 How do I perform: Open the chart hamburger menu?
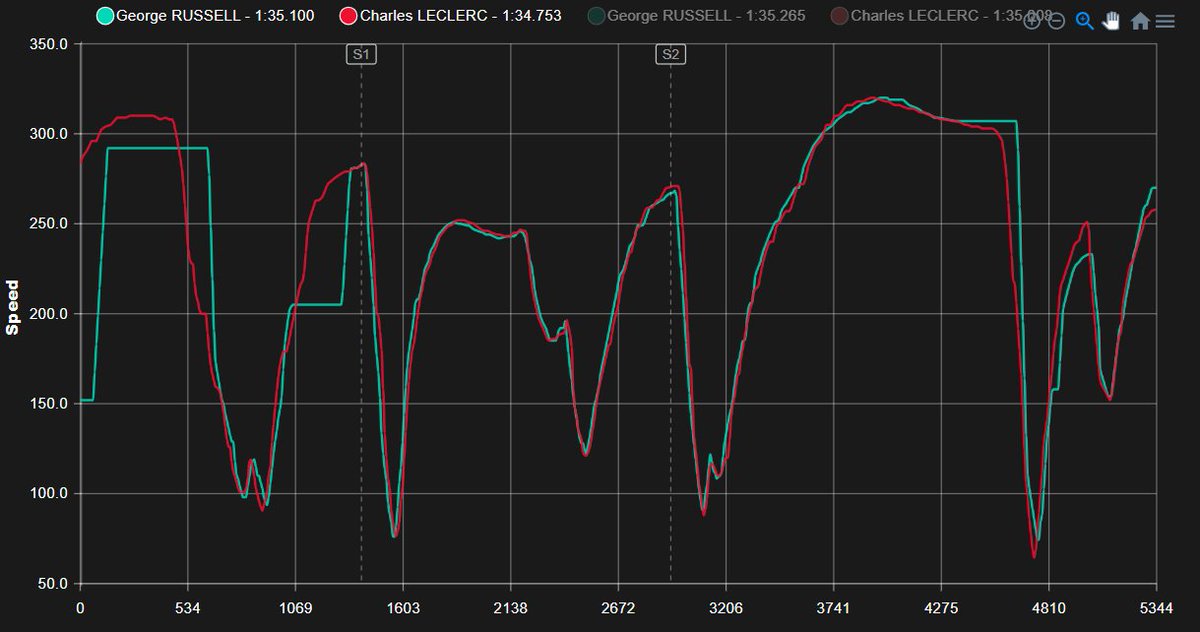(x=1165, y=21)
